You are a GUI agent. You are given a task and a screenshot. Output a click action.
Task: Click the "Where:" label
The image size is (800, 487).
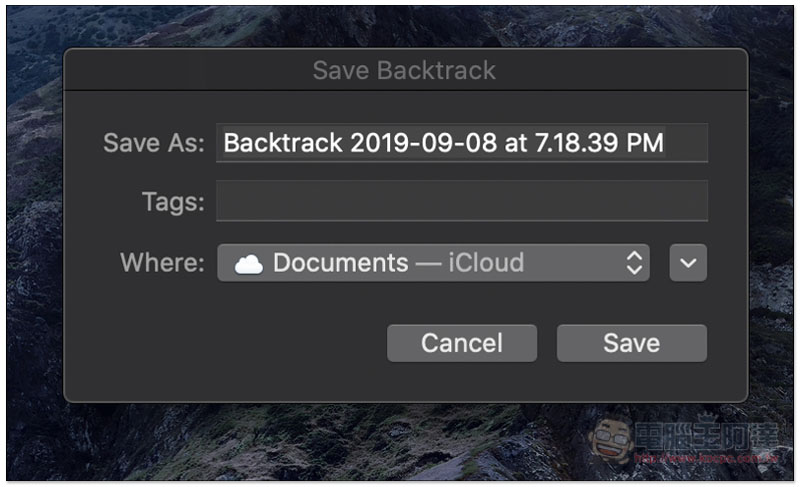click(x=162, y=263)
